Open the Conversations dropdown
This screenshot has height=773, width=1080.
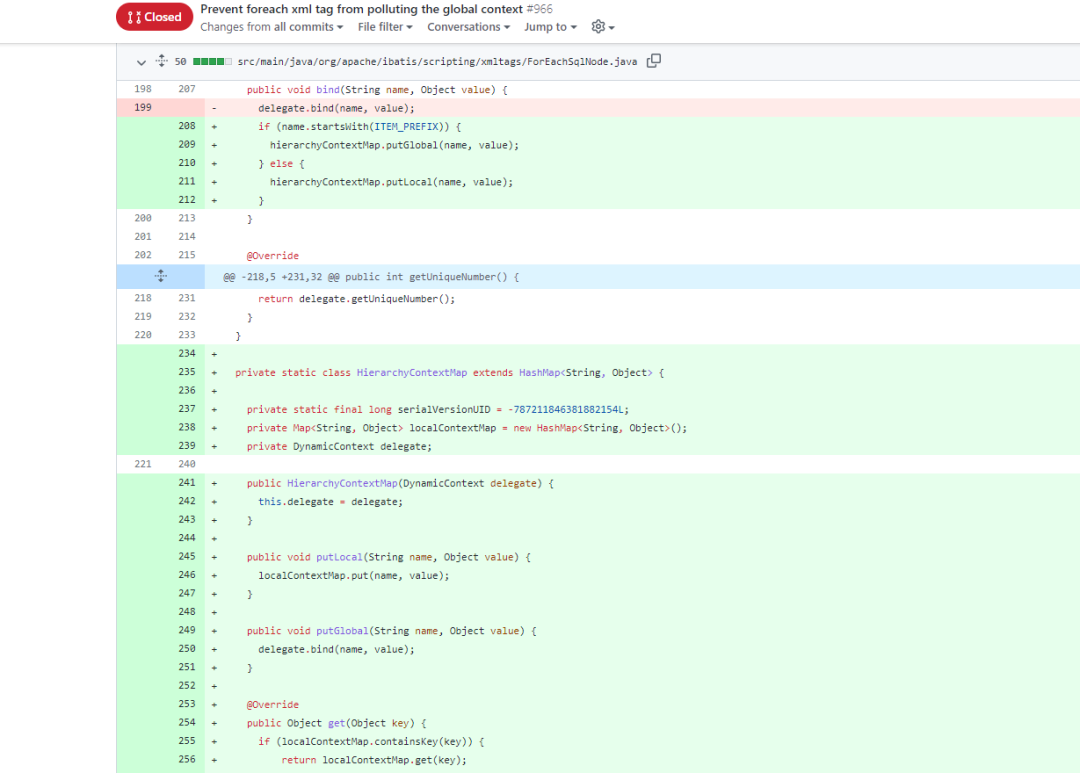[x=468, y=27]
